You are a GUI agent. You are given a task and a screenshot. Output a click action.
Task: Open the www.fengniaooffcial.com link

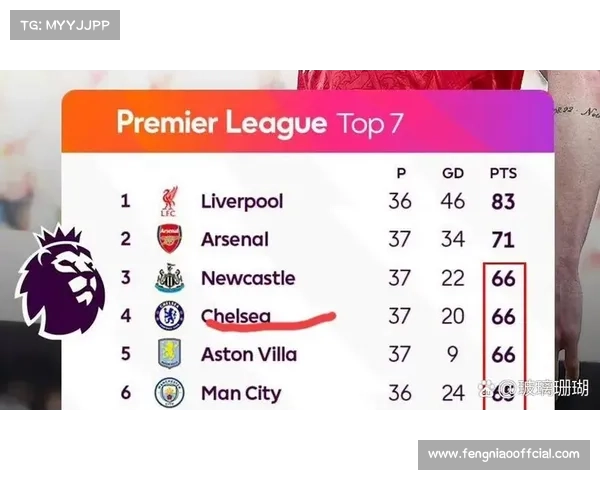tap(503, 454)
